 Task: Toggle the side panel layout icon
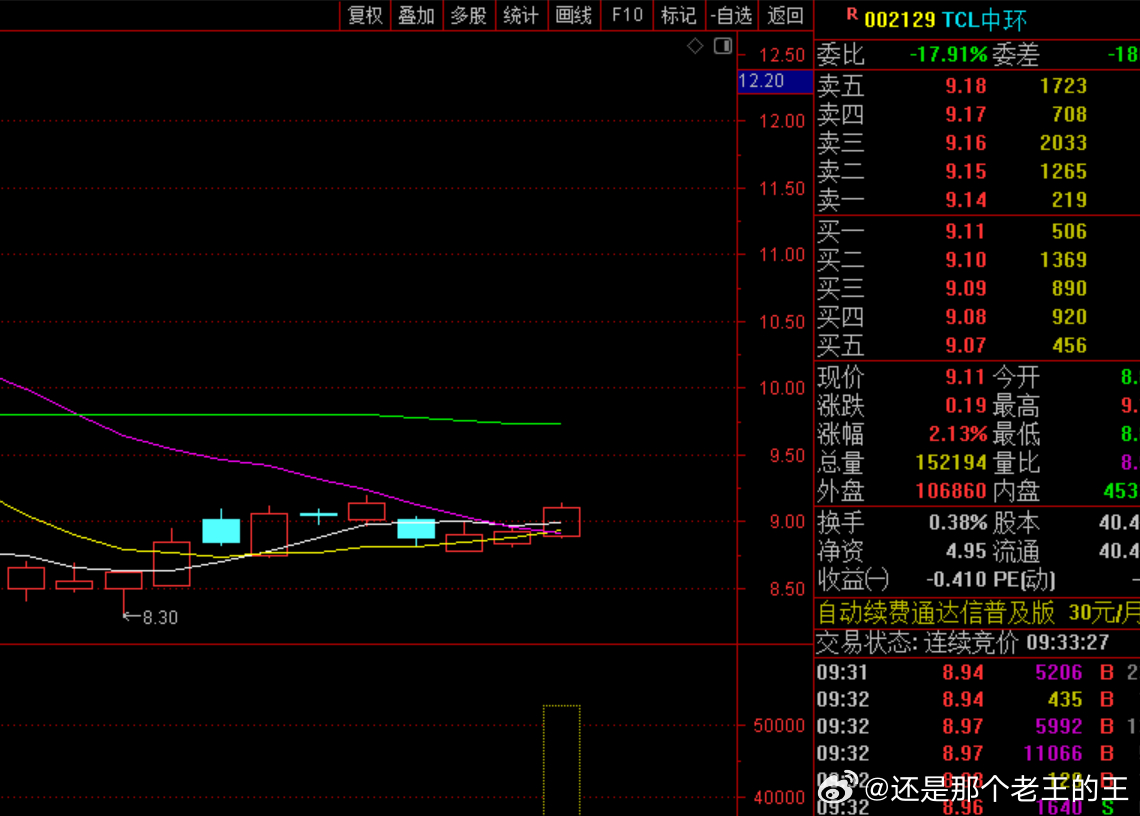[723, 47]
